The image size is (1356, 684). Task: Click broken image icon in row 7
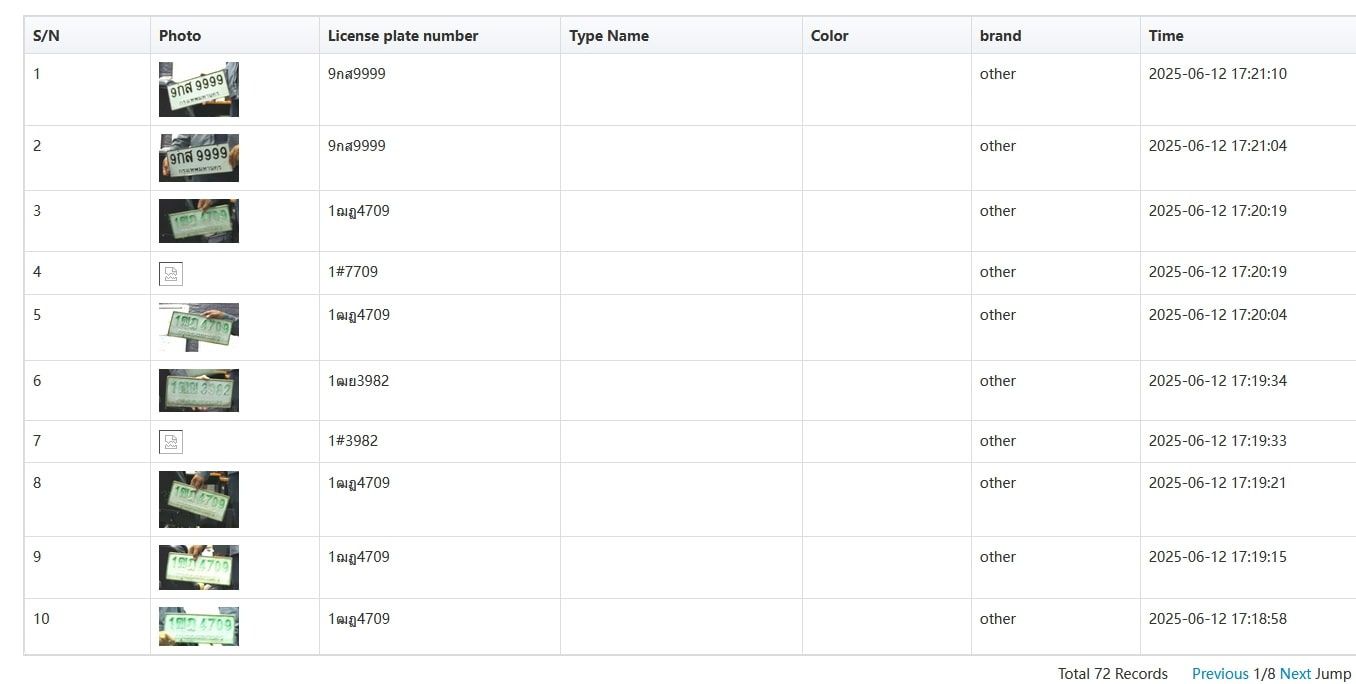[x=171, y=442]
